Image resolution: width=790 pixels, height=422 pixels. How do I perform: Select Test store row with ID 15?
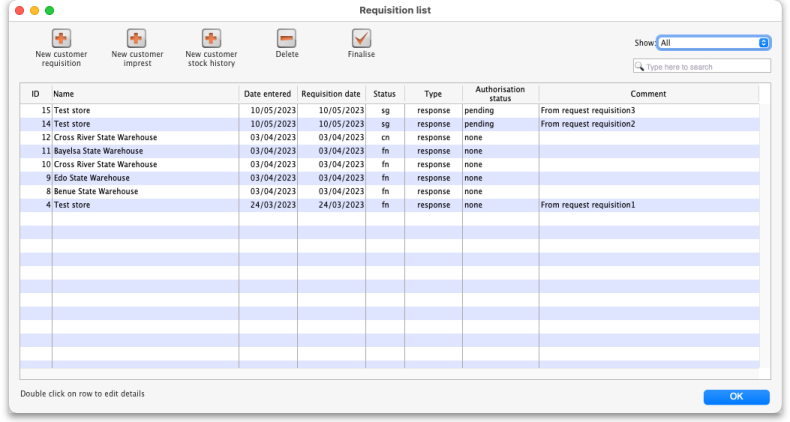pyautogui.click(x=389, y=110)
